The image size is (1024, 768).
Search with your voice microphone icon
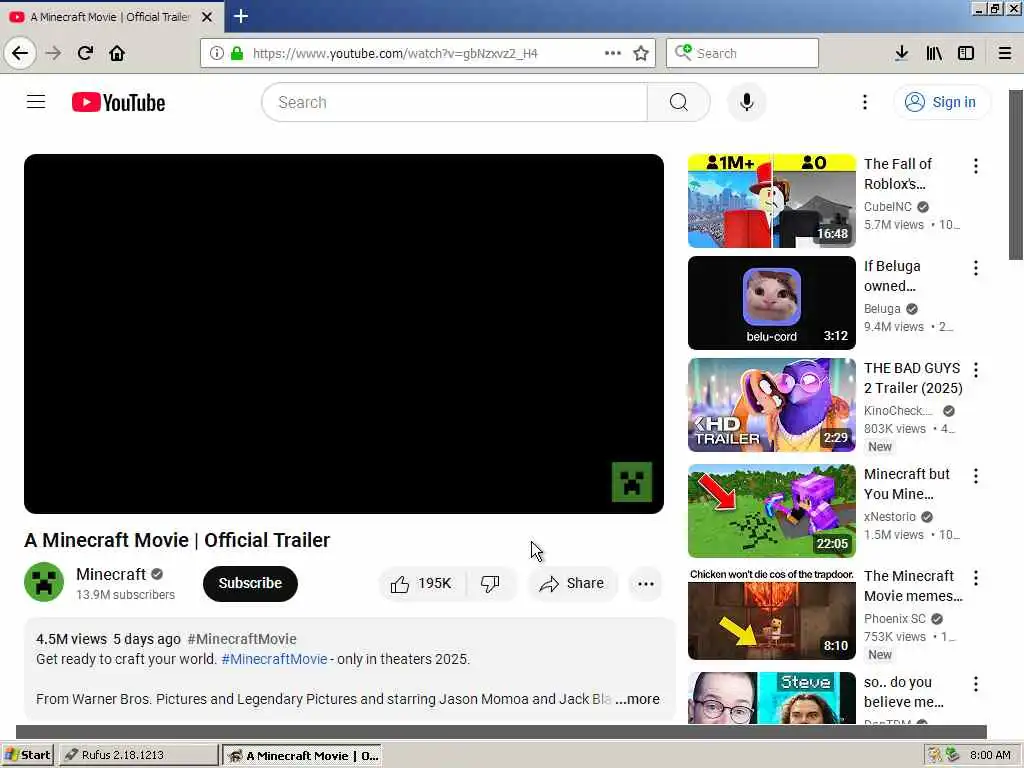point(746,102)
